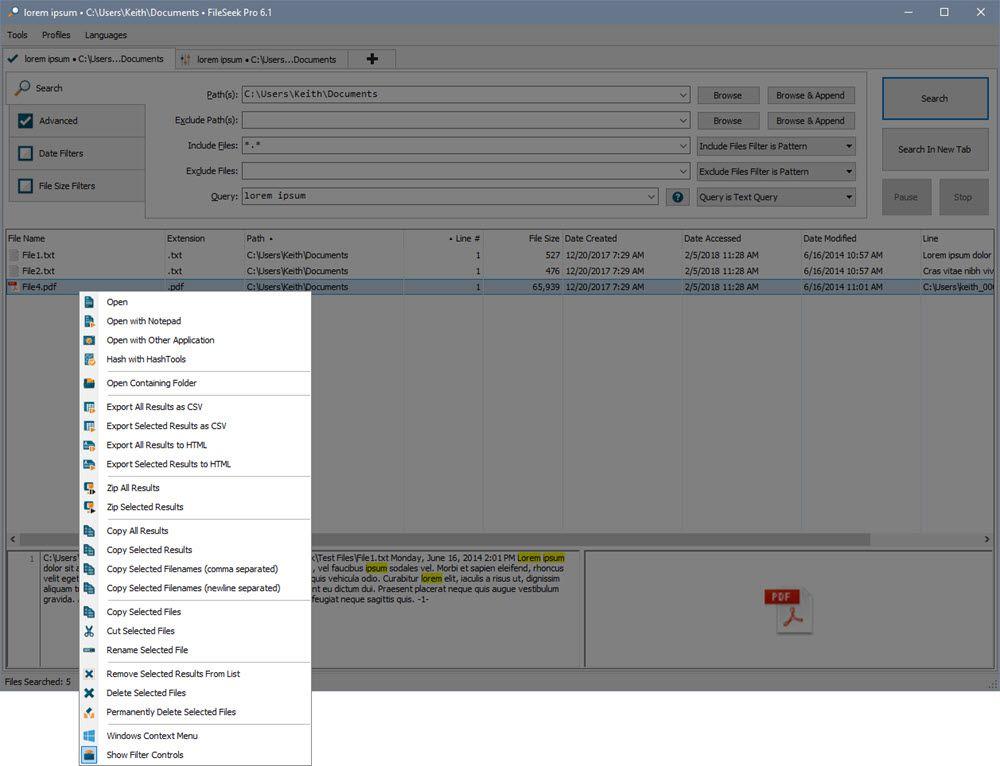The height and width of the screenshot is (766, 1000).
Task: Click the Copy Selected Results icon
Action: coord(89,550)
